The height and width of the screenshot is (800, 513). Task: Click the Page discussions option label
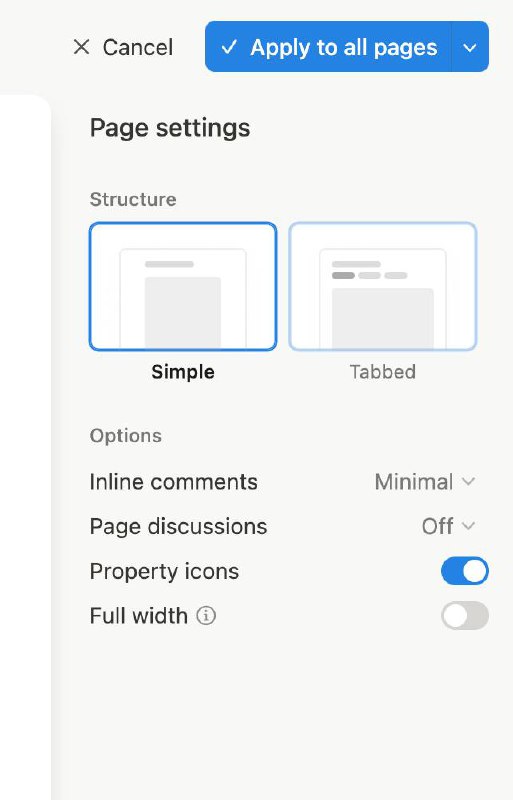tap(178, 526)
